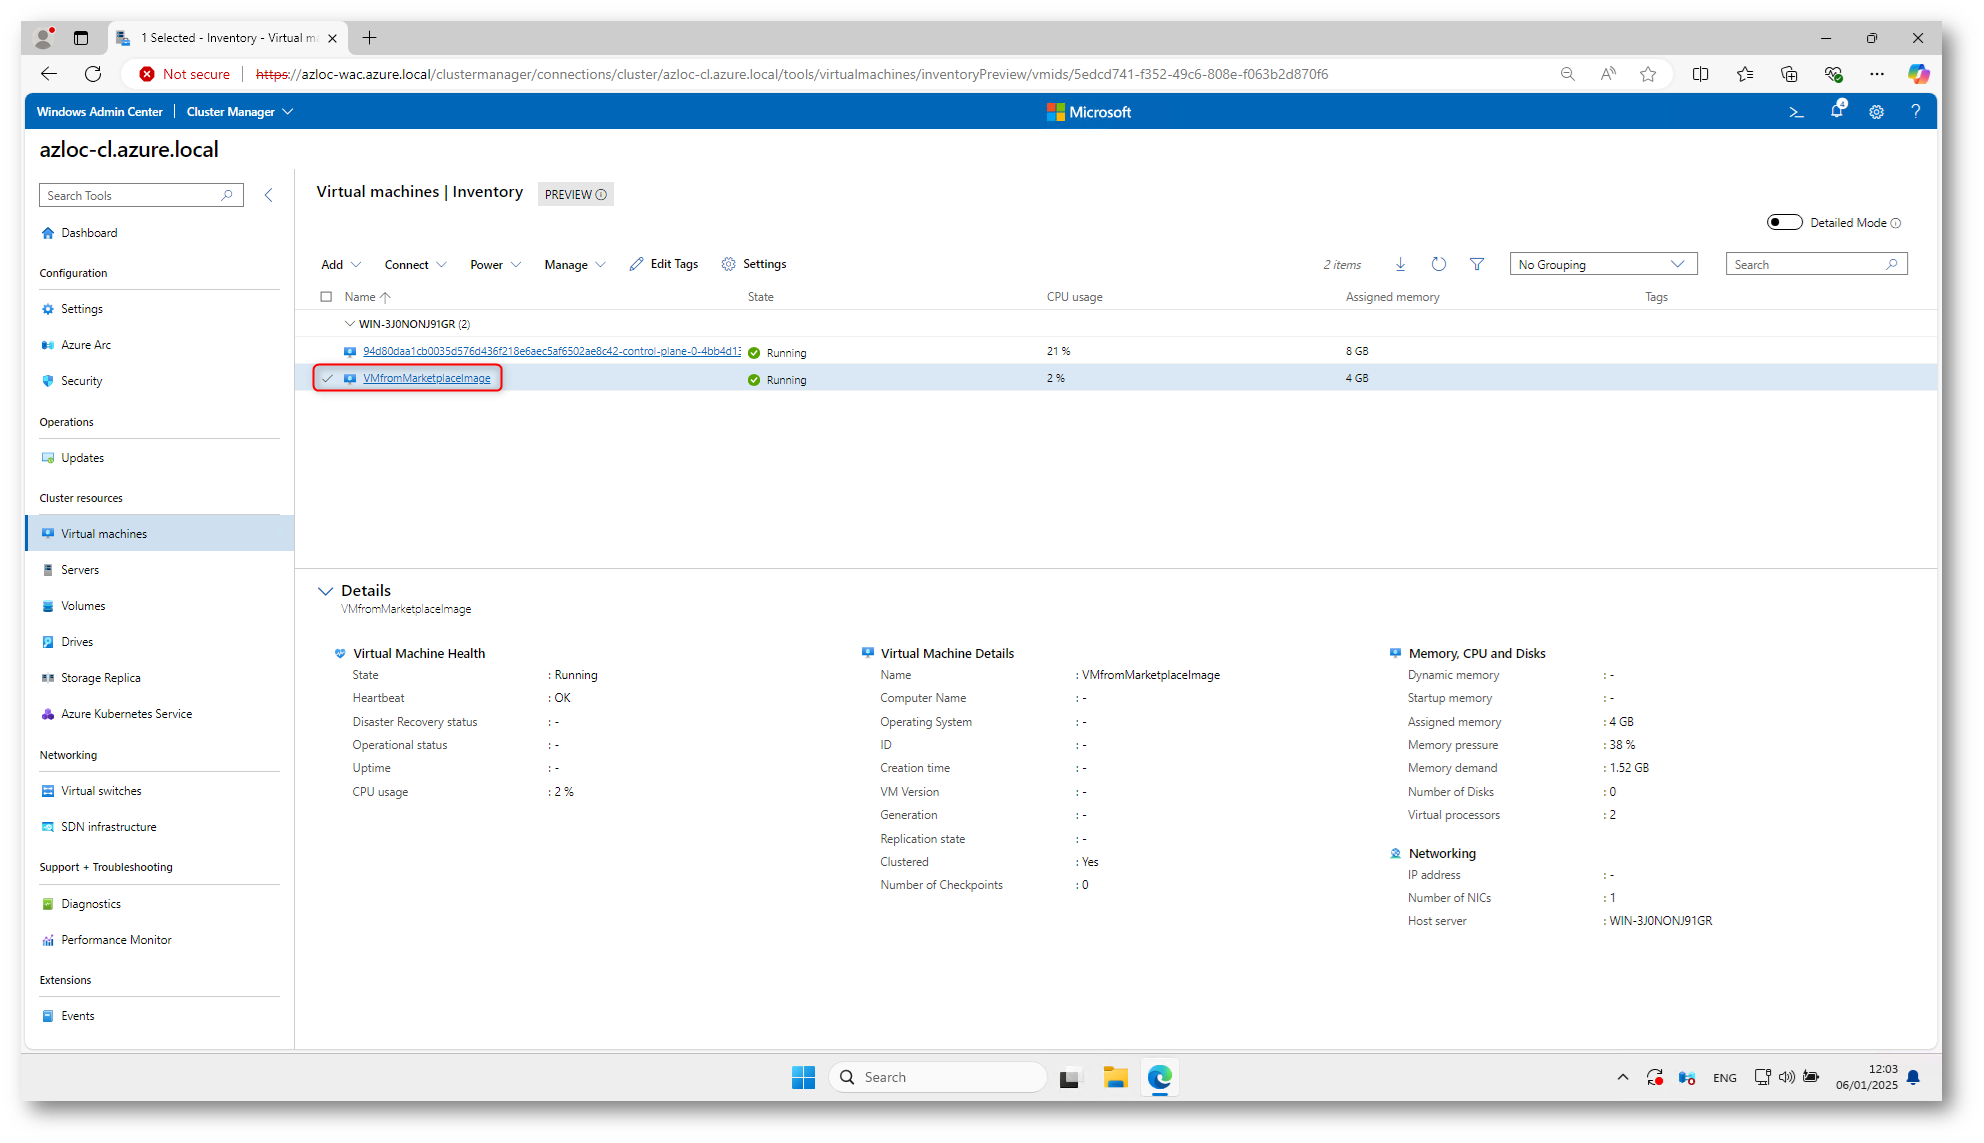Open Task View on taskbar
Screen dimensions: 1984x1143
[1071, 1077]
